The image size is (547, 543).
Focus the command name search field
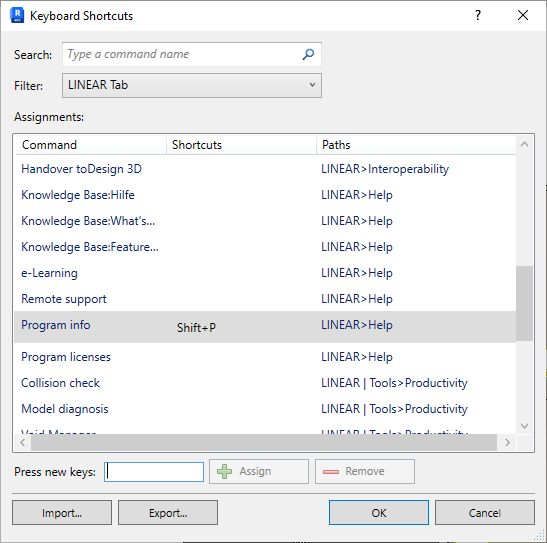click(192, 54)
